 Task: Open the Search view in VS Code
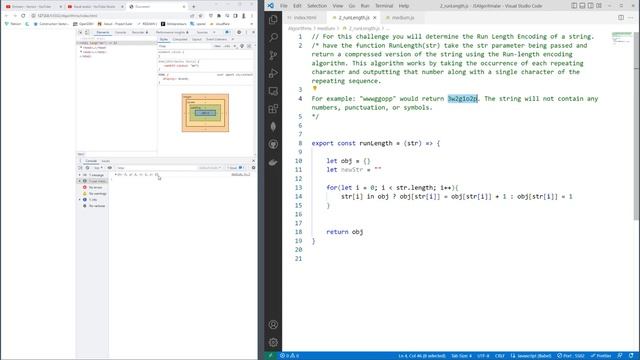point(273,38)
